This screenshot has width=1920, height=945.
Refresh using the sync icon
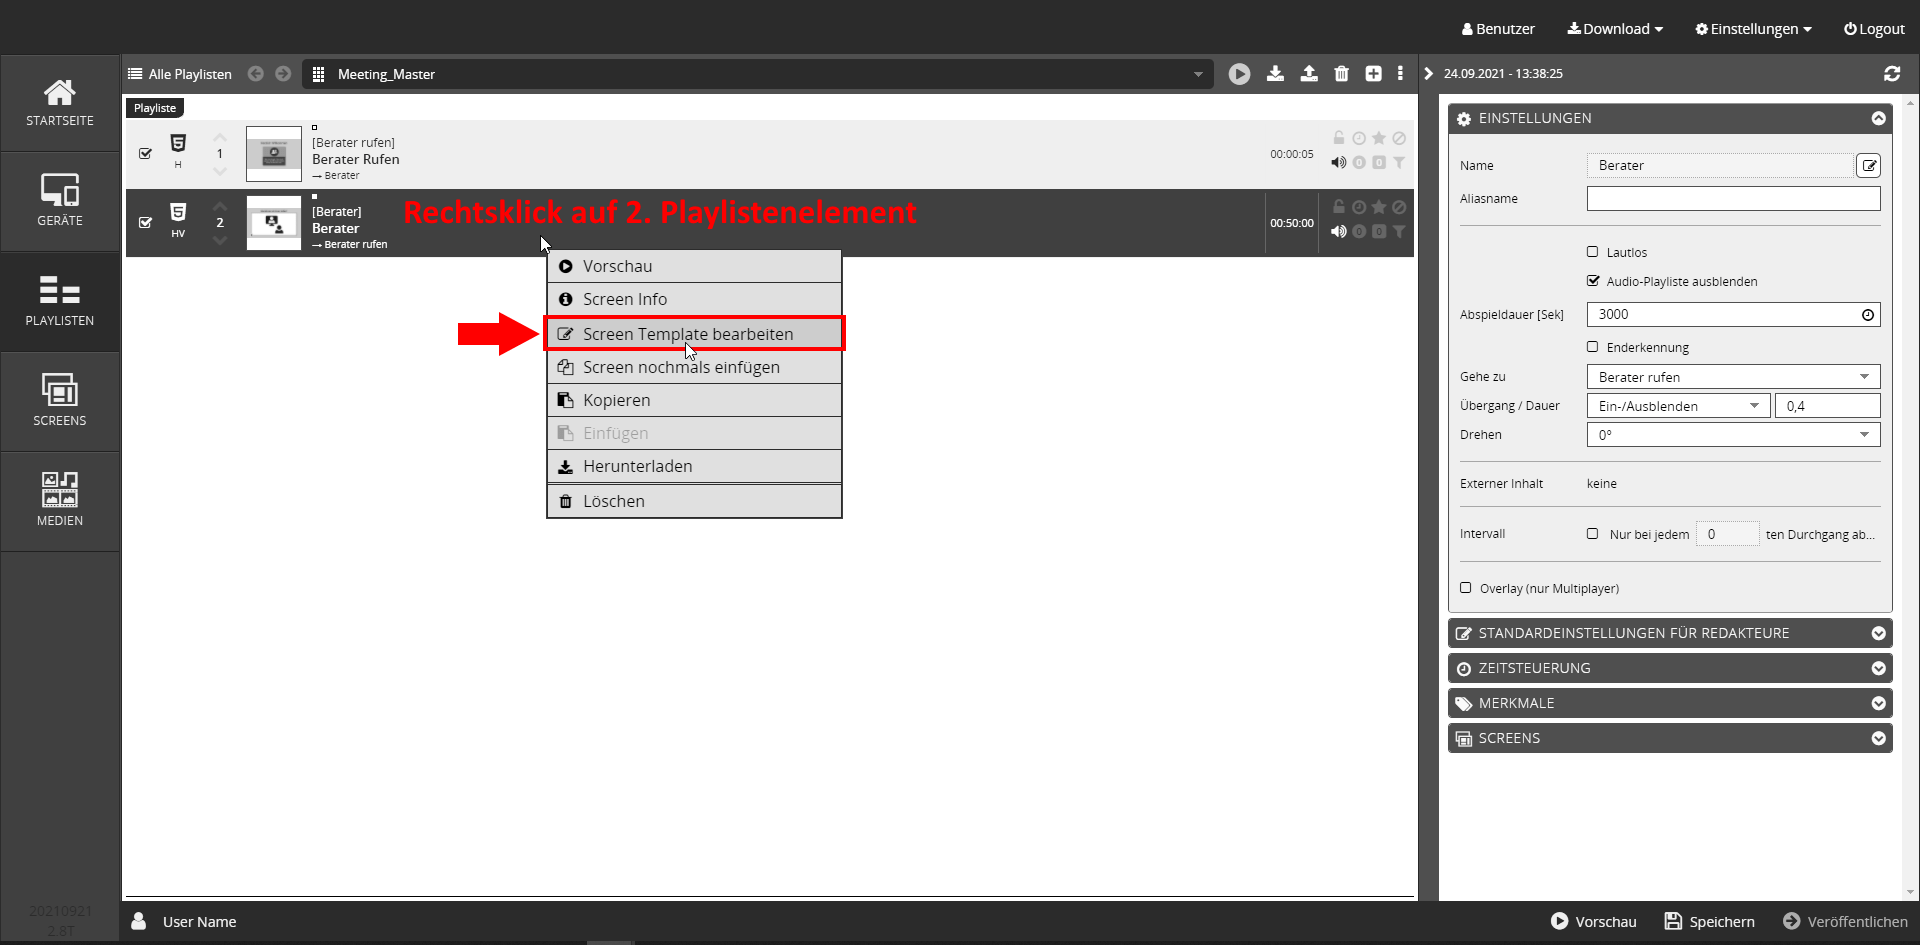click(1891, 74)
